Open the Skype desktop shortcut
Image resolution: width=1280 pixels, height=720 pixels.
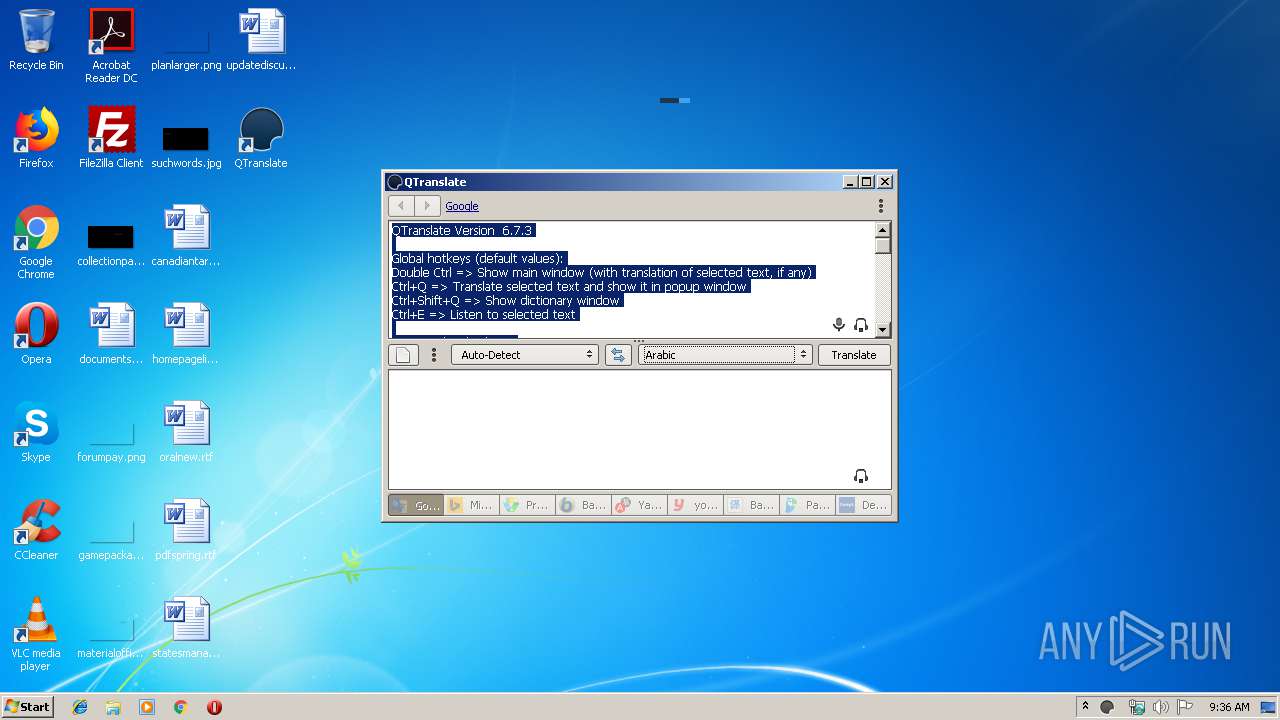pyautogui.click(x=36, y=432)
